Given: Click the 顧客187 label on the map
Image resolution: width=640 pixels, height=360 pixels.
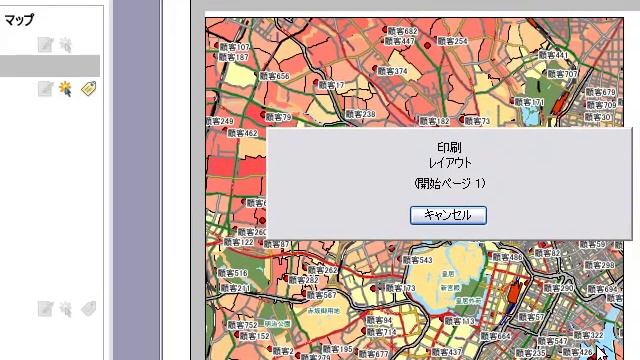Looking at the screenshot, I should (x=233, y=57).
